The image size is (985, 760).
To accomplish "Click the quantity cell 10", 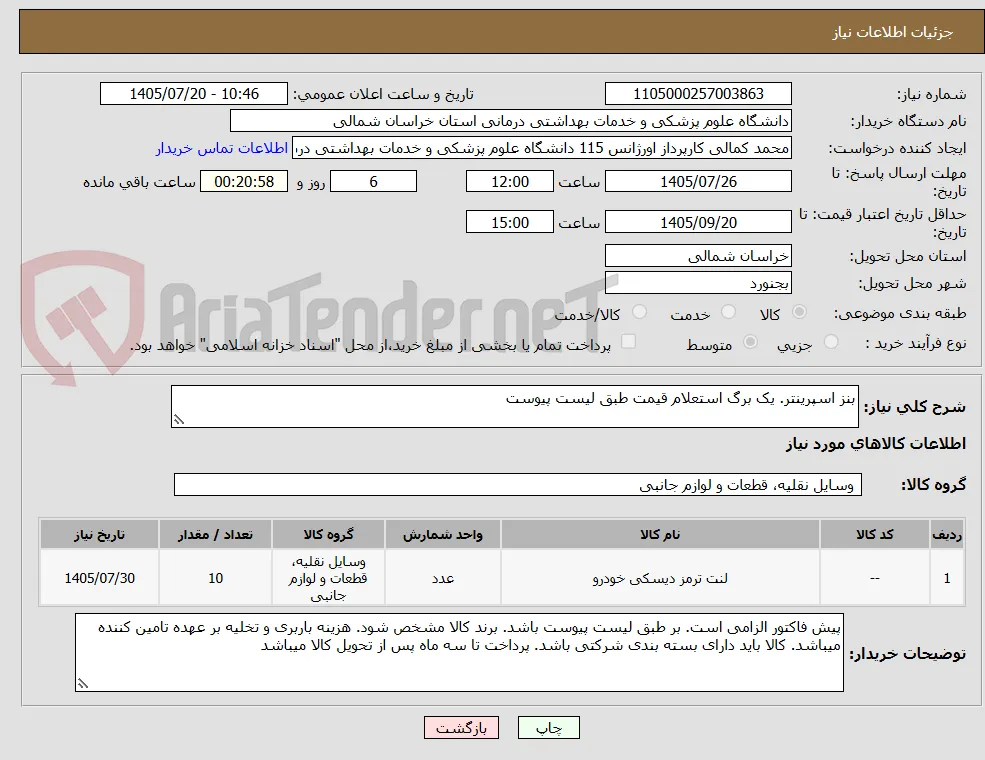I will pos(215,578).
